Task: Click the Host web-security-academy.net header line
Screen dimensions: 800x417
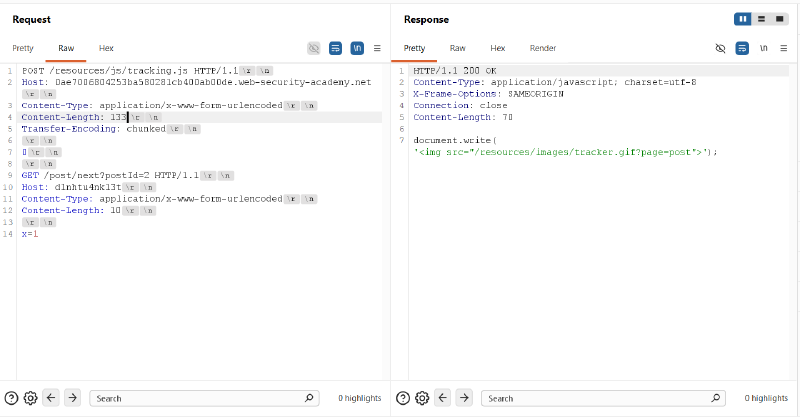Action: 196,82
